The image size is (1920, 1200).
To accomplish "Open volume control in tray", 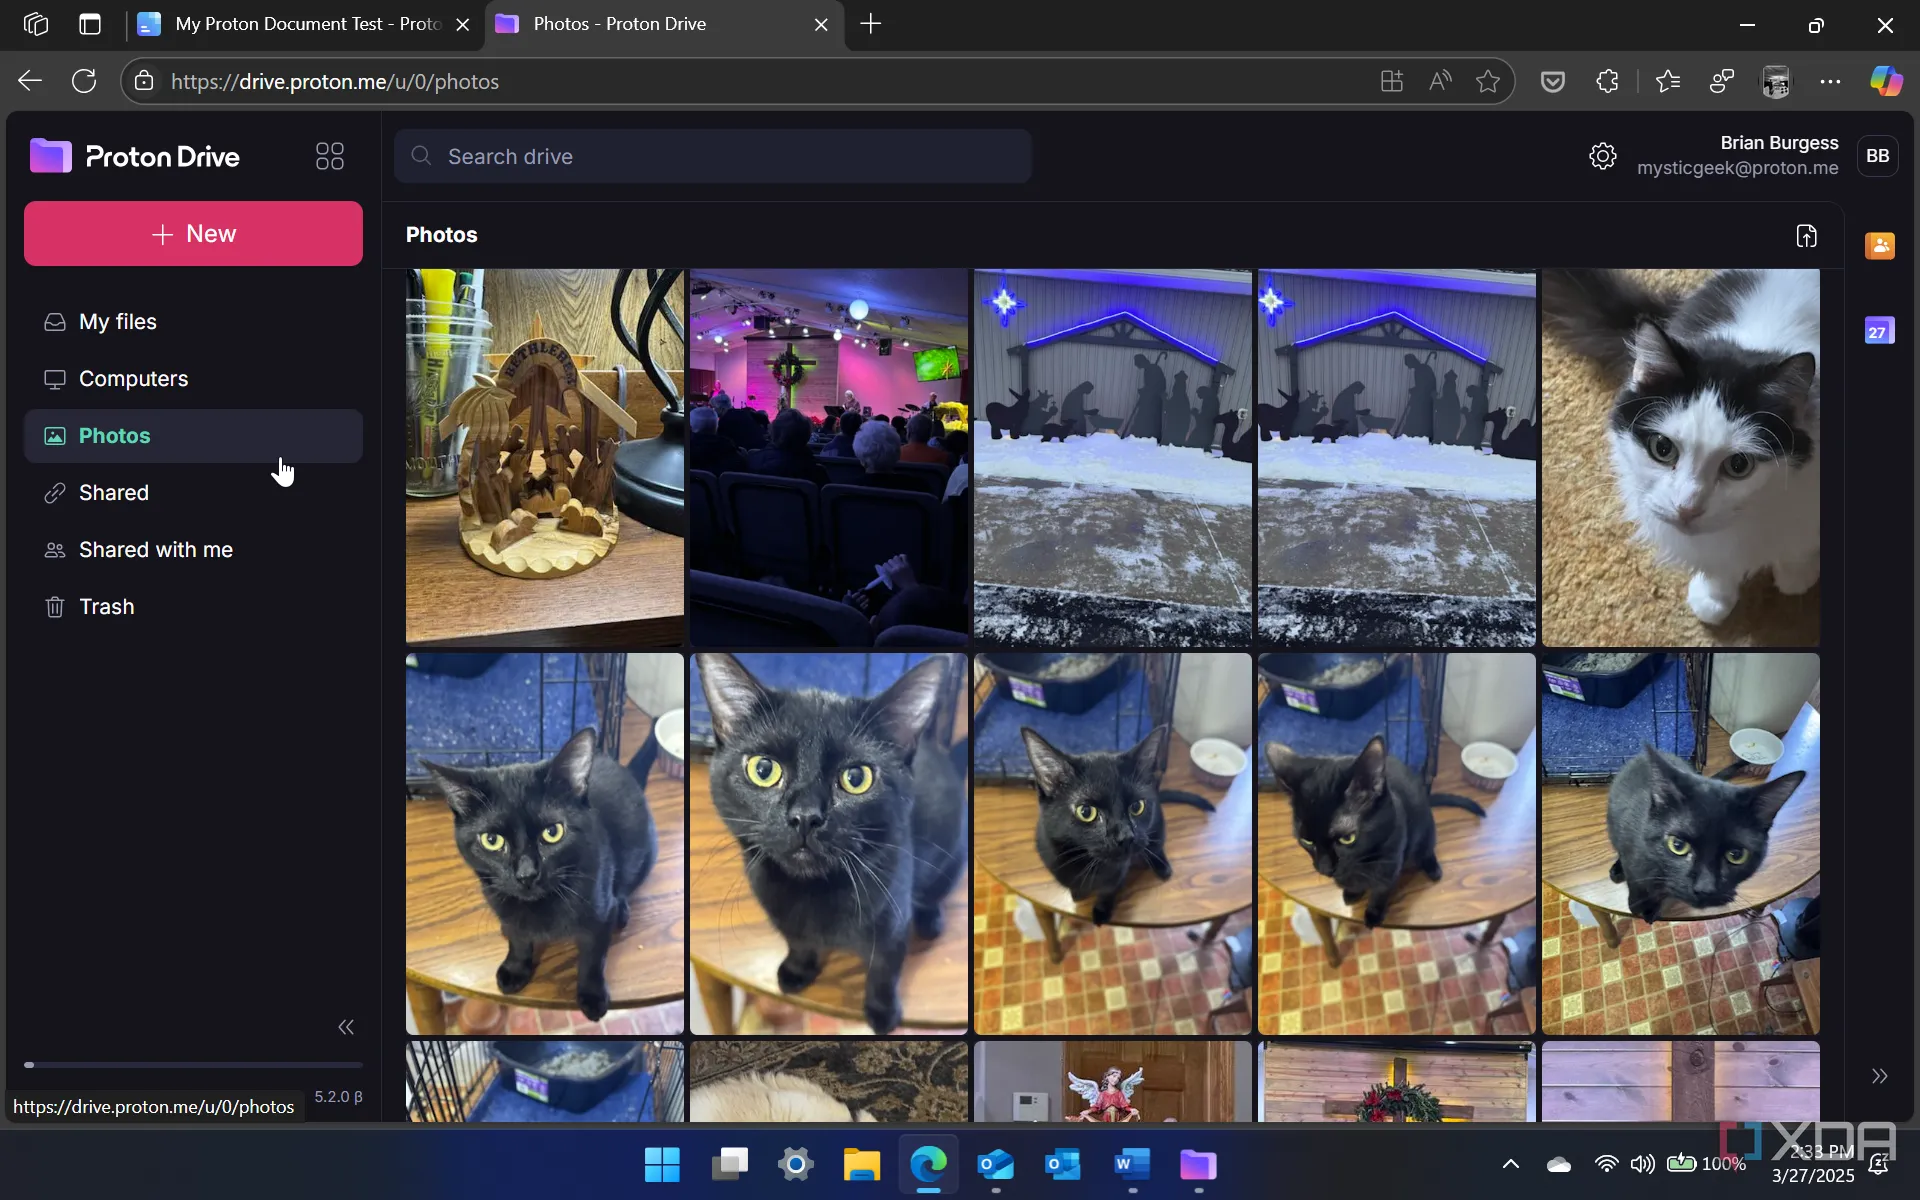I will [1642, 1164].
